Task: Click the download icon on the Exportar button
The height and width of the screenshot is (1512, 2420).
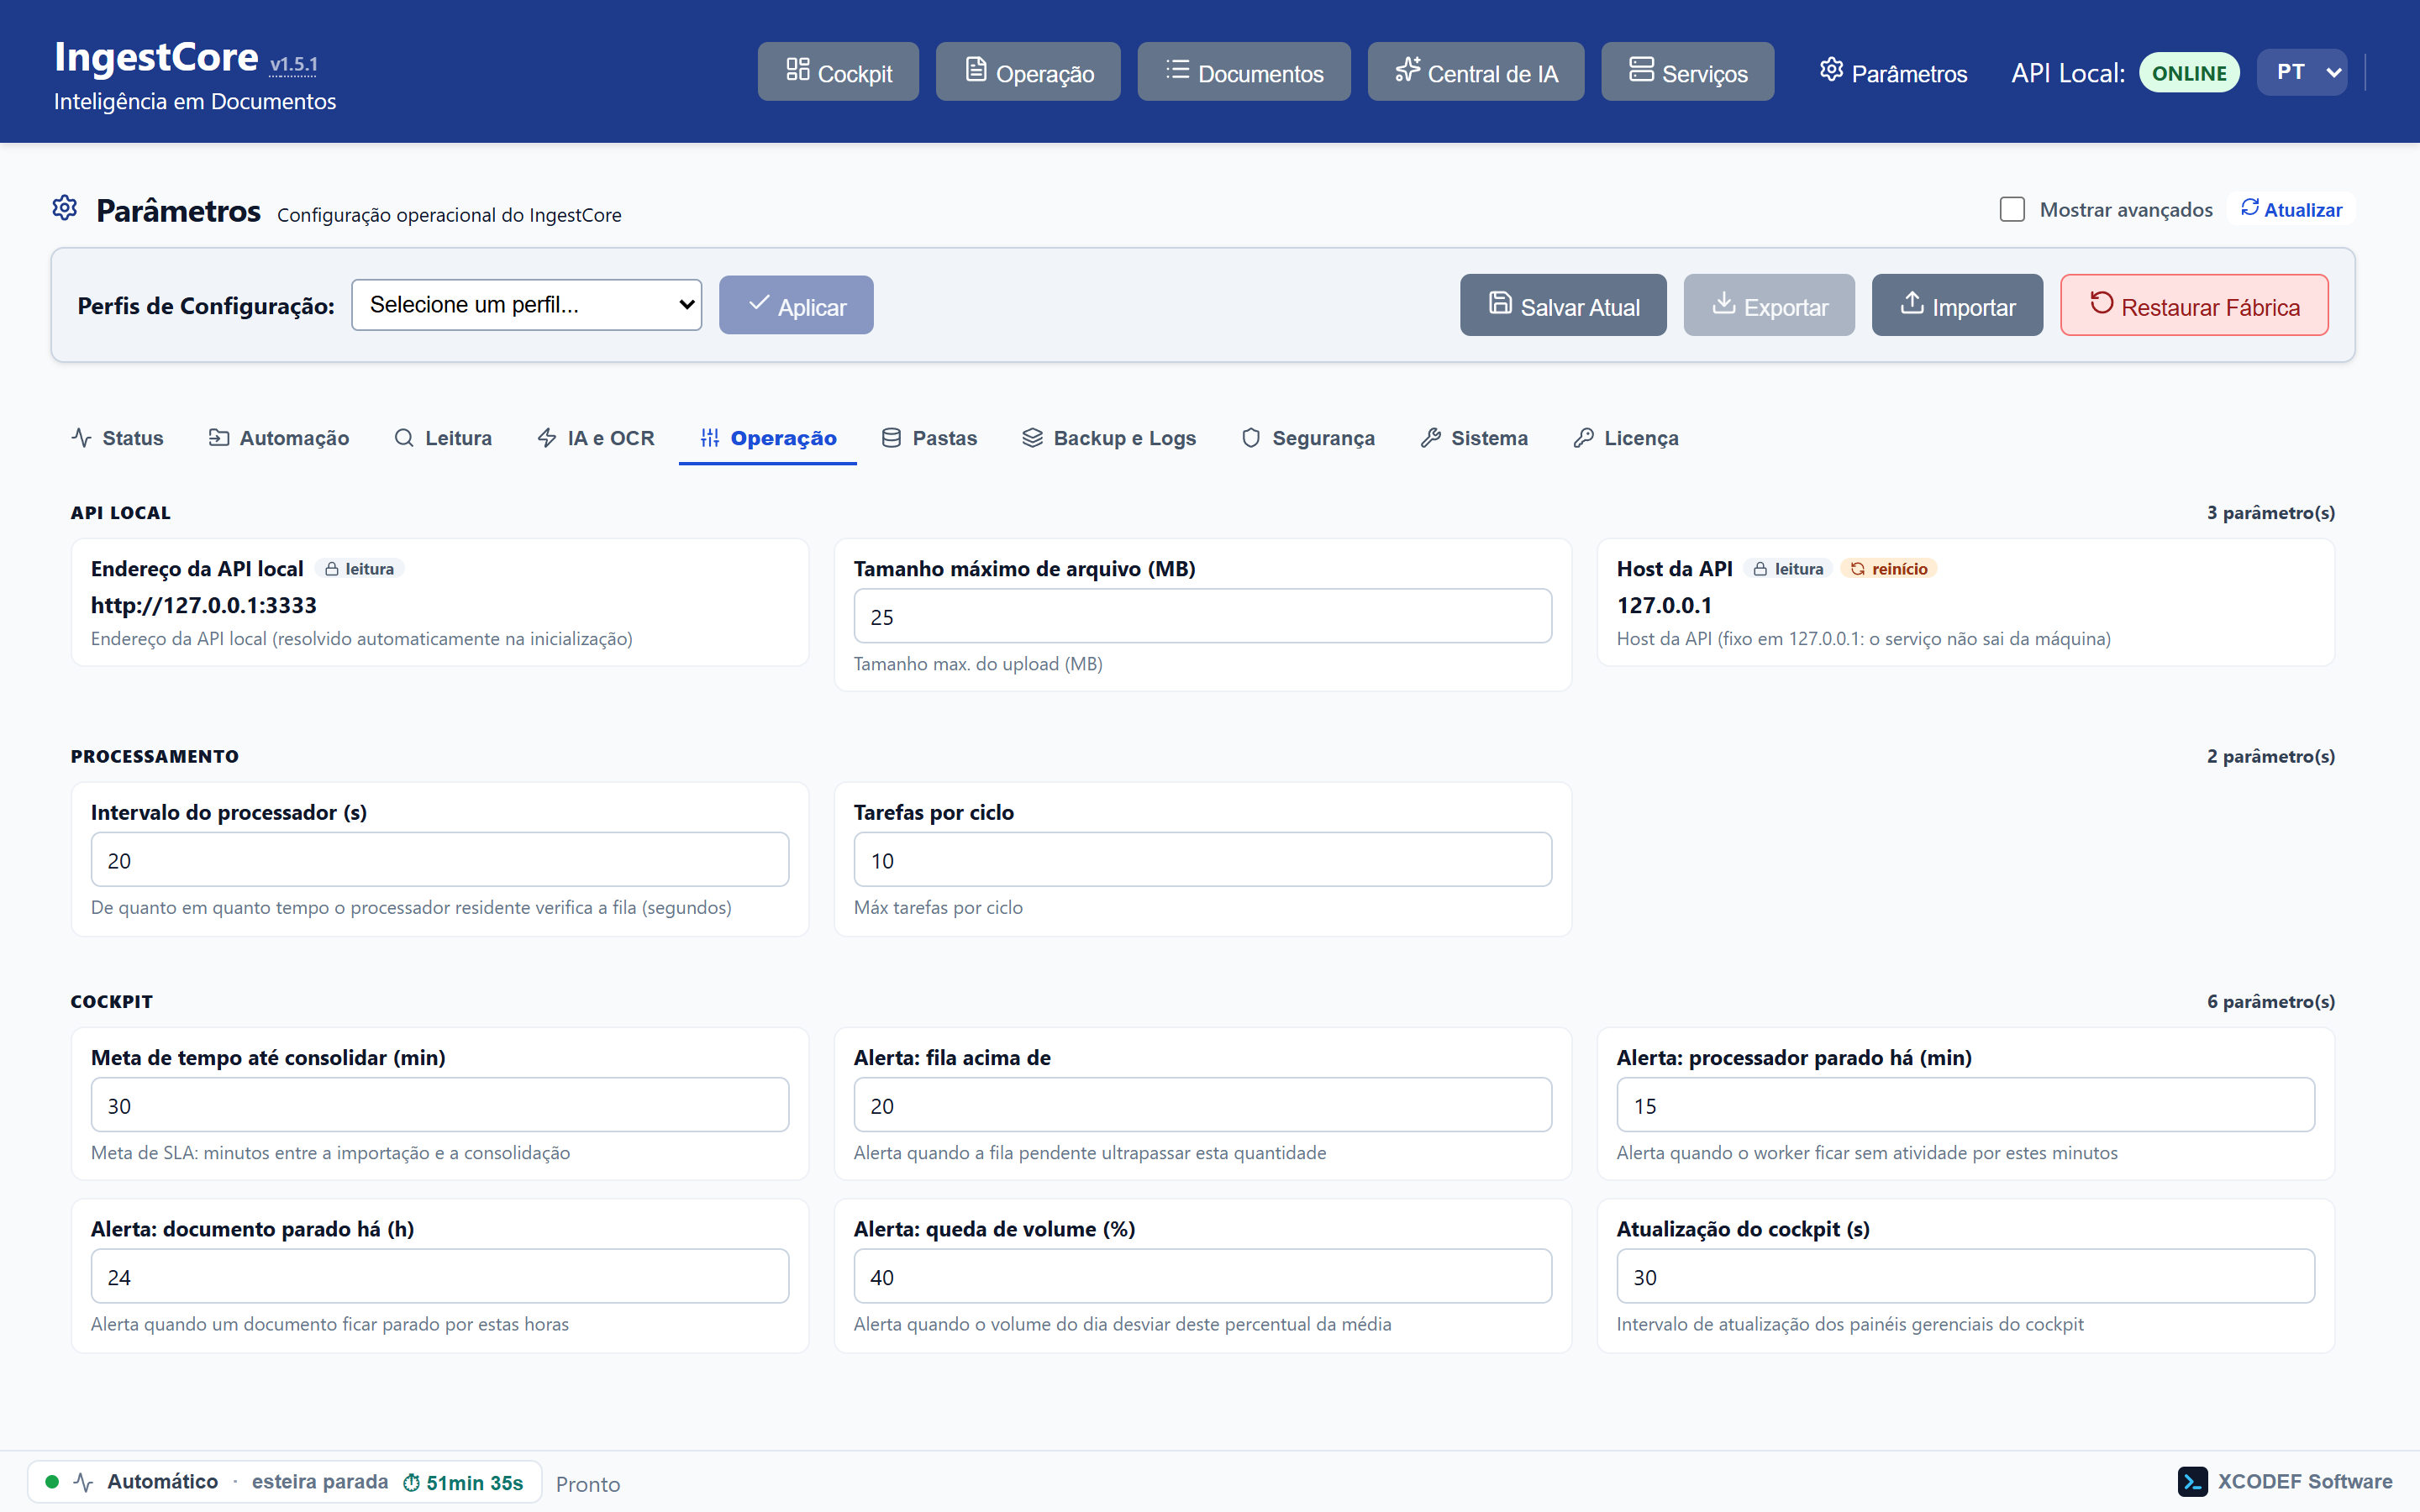Action: pyautogui.click(x=1723, y=303)
